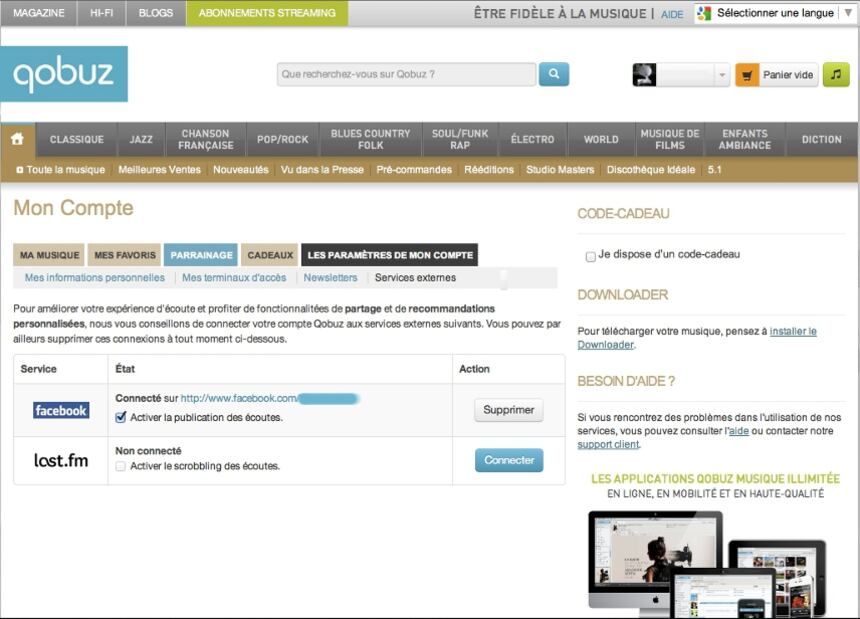Open JAZZ genre menu

click(141, 139)
